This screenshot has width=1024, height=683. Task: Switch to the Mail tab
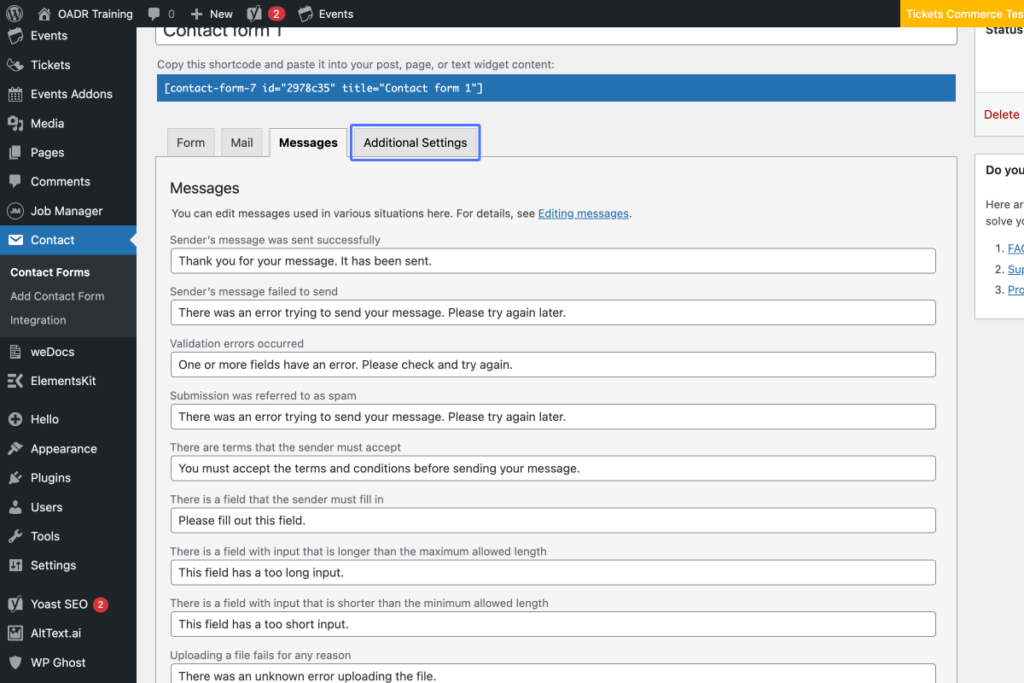point(242,142)
